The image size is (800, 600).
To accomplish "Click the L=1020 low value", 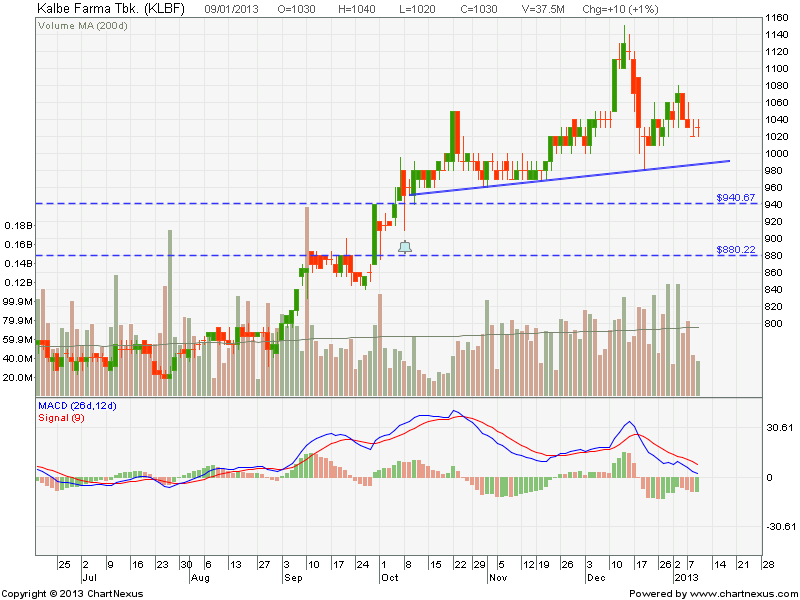I will point(417,9).
